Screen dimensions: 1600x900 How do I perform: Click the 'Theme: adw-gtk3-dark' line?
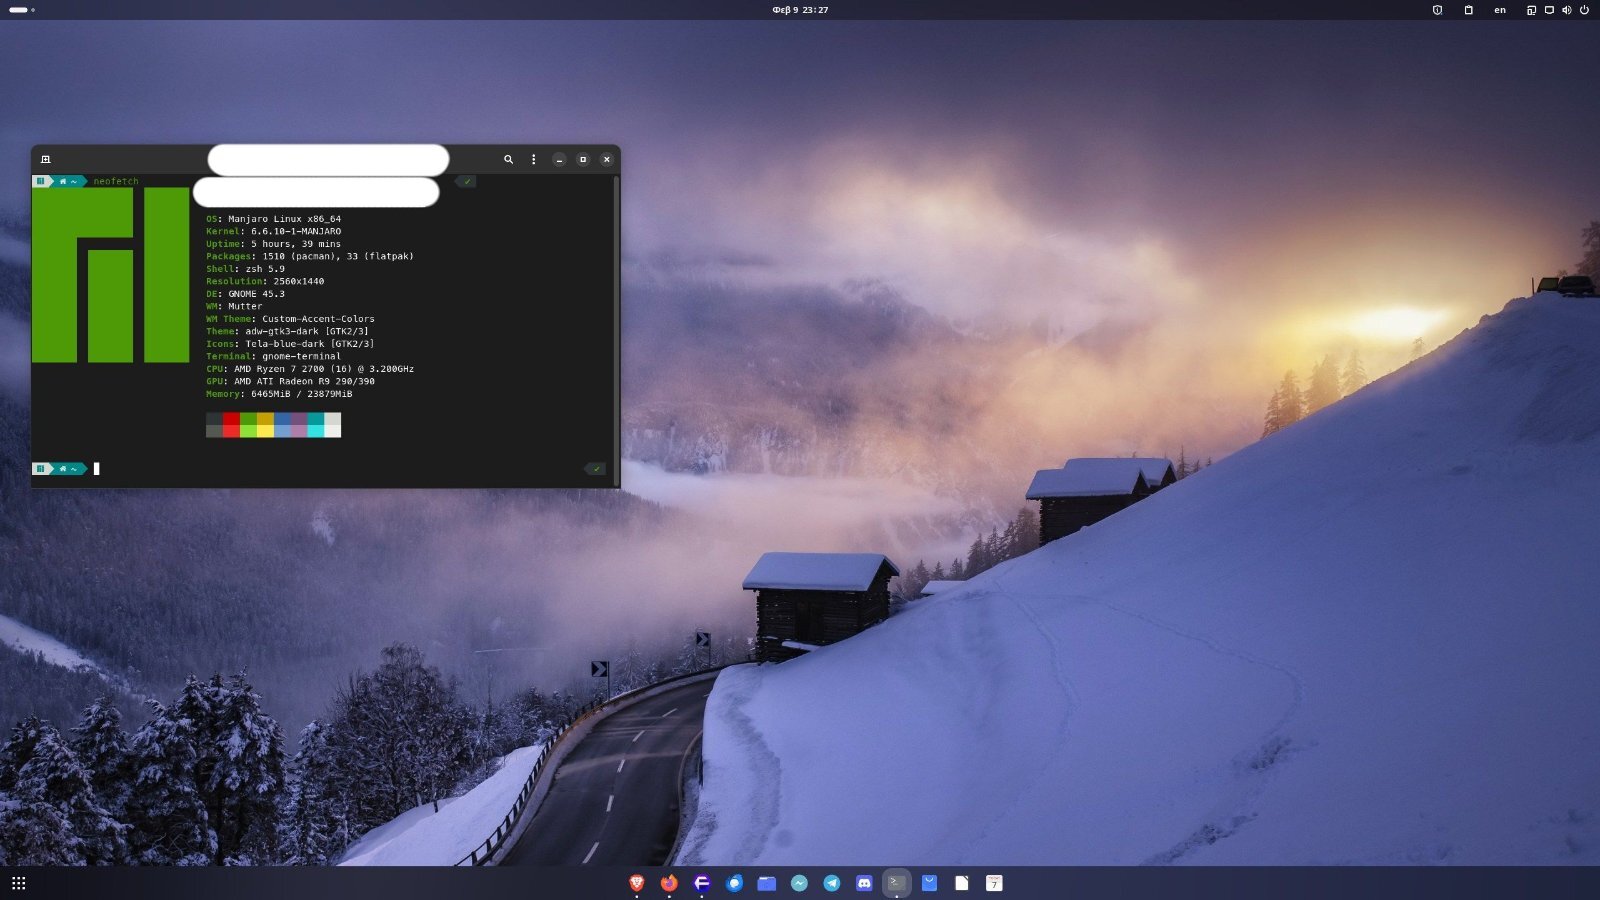[287, 331]
